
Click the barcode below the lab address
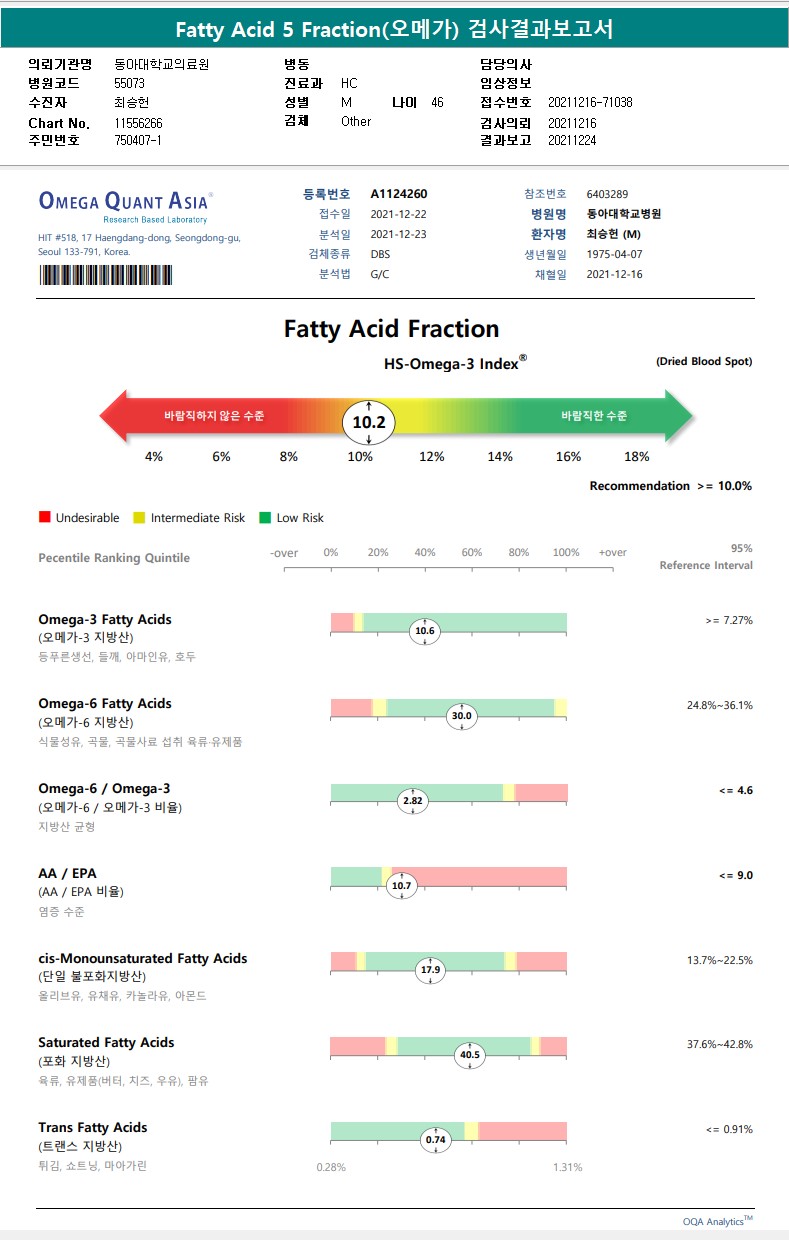click(105, 275)
